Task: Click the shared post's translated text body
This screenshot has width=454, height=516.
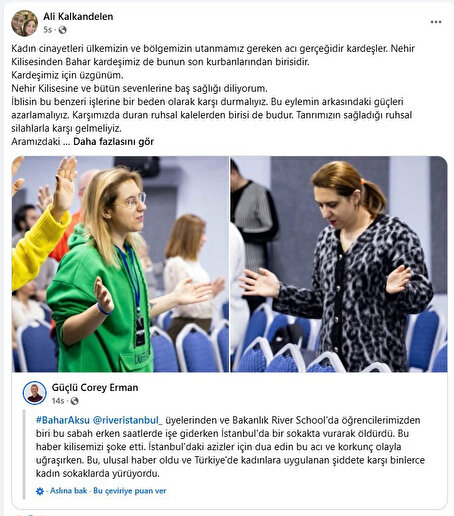Action: pos(230,447)
